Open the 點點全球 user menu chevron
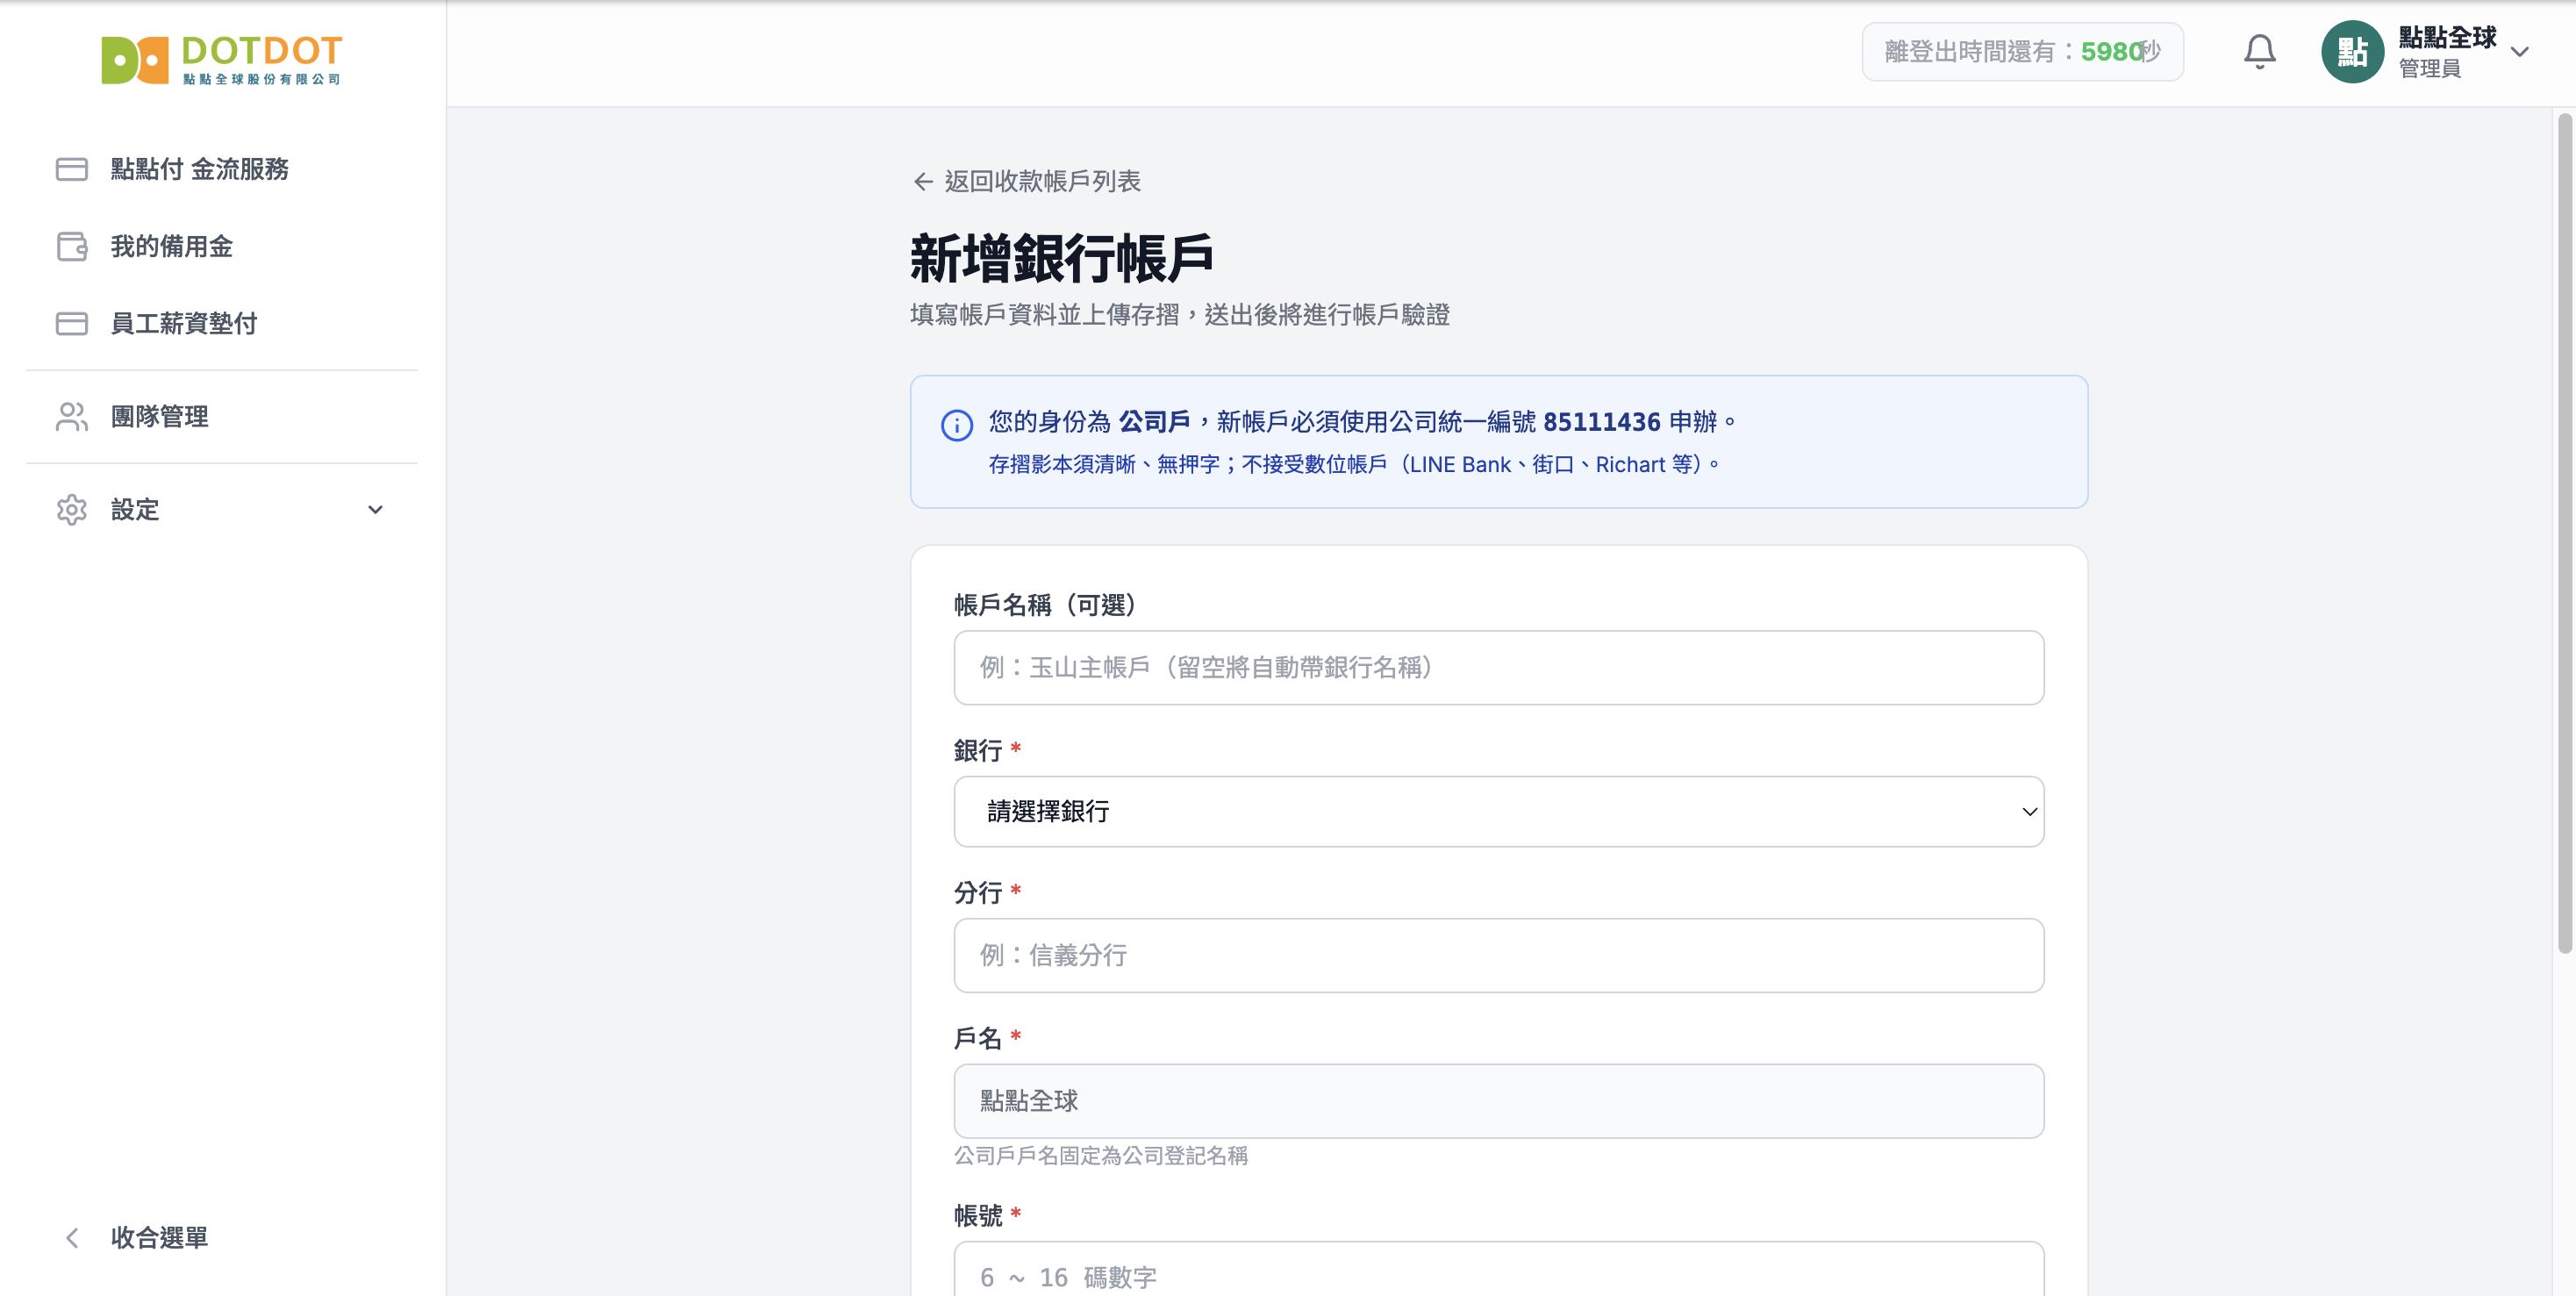Screen dimensions: 2576x1296 (2519, 52)
